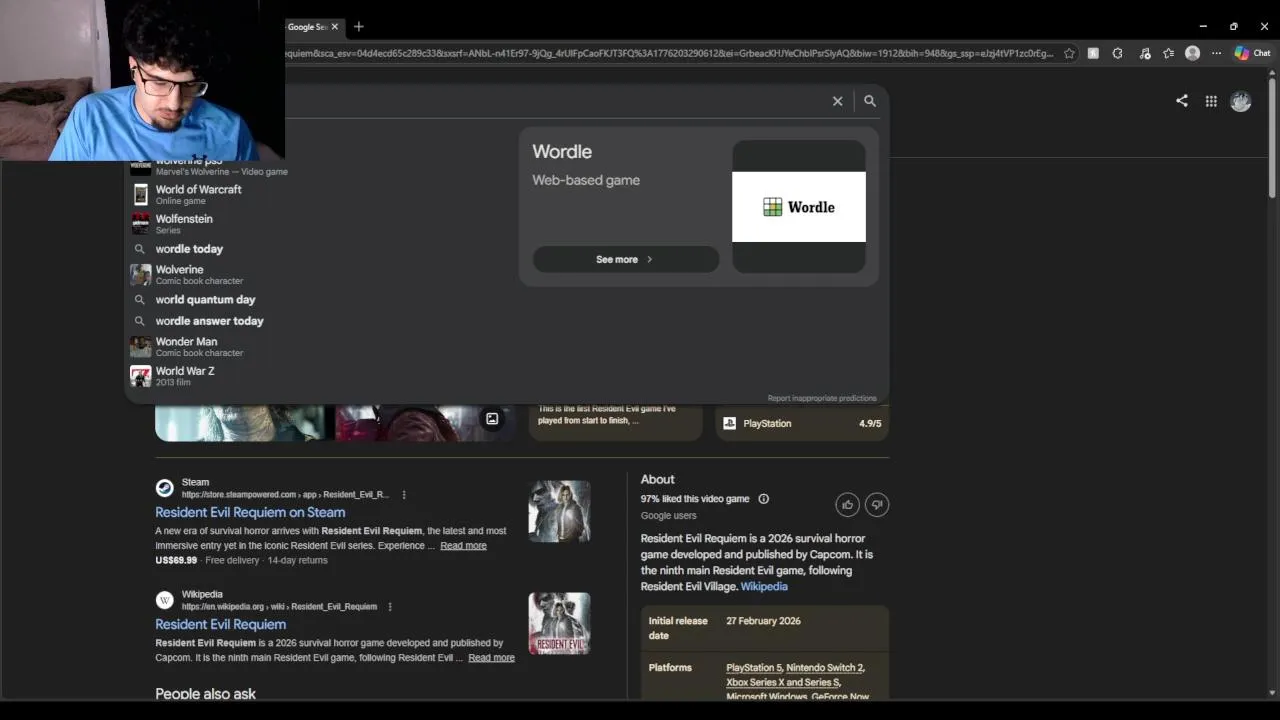
Task: Click Read more on the Steam result
Action: coord(463,546)
